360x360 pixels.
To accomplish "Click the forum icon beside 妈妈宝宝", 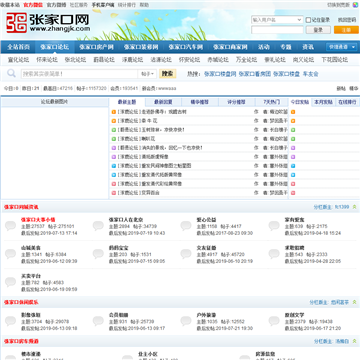I will [x=98, y=254].
